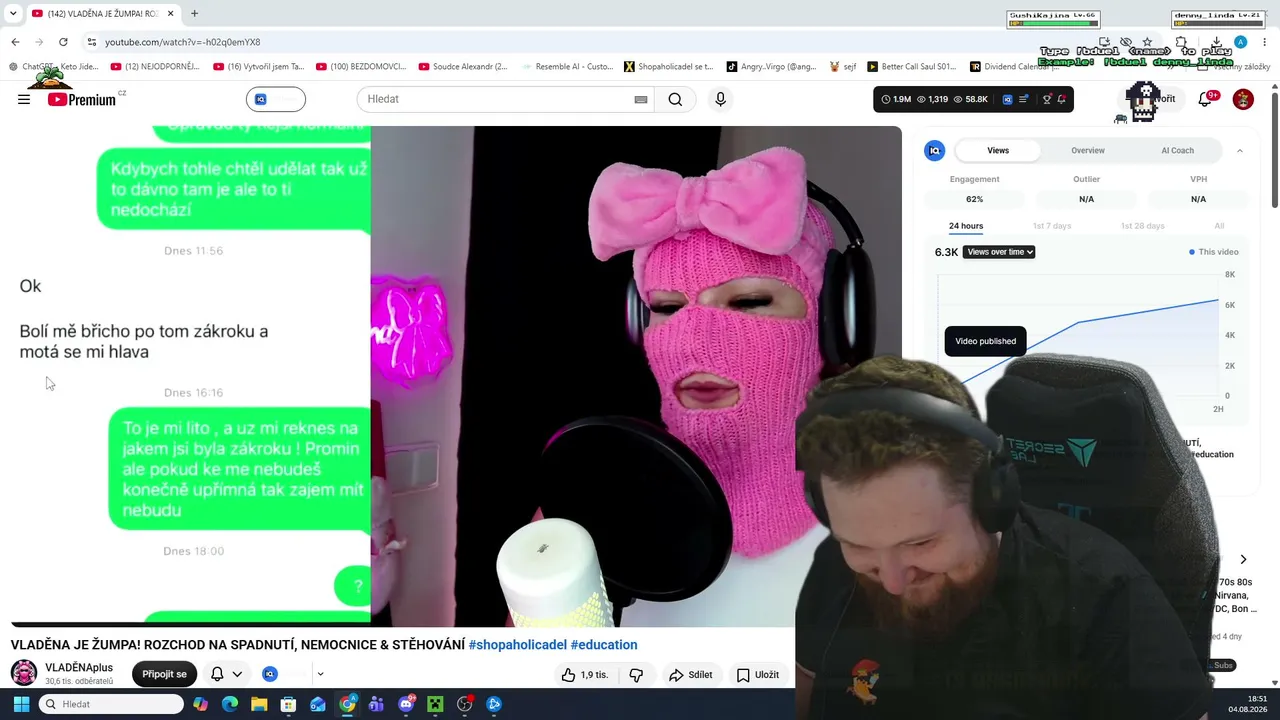Open the Views over time dropdown
Screen dimensions: 1280x720
[x=999, y=252]
